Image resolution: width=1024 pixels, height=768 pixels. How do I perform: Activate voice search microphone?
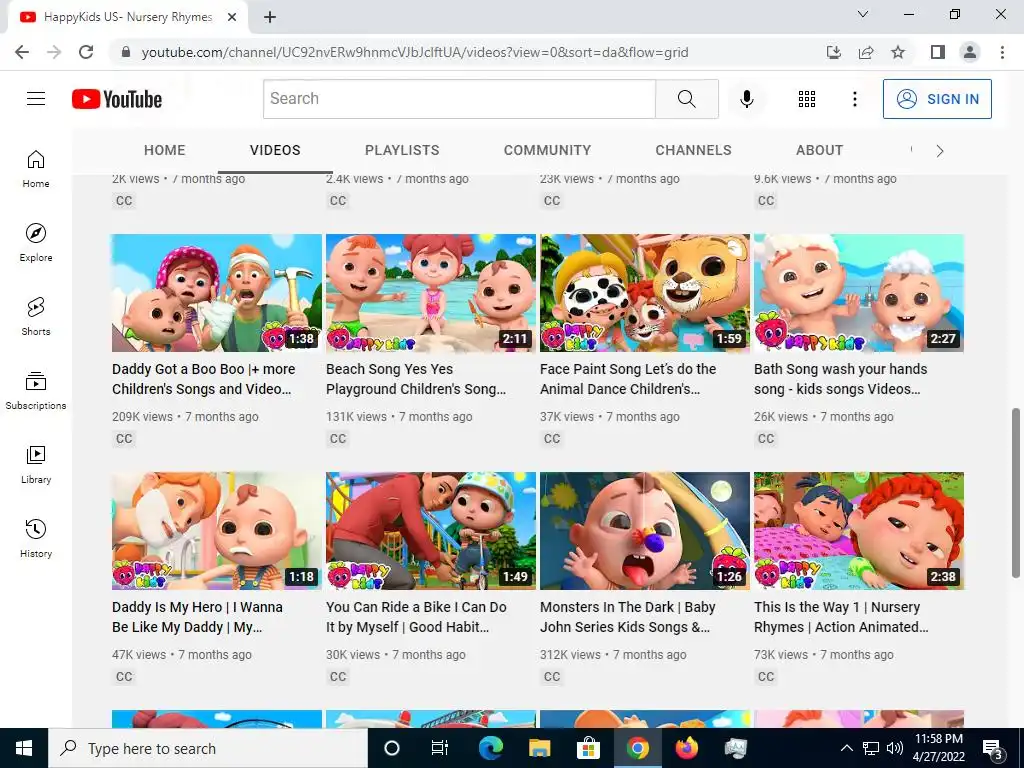746,99
